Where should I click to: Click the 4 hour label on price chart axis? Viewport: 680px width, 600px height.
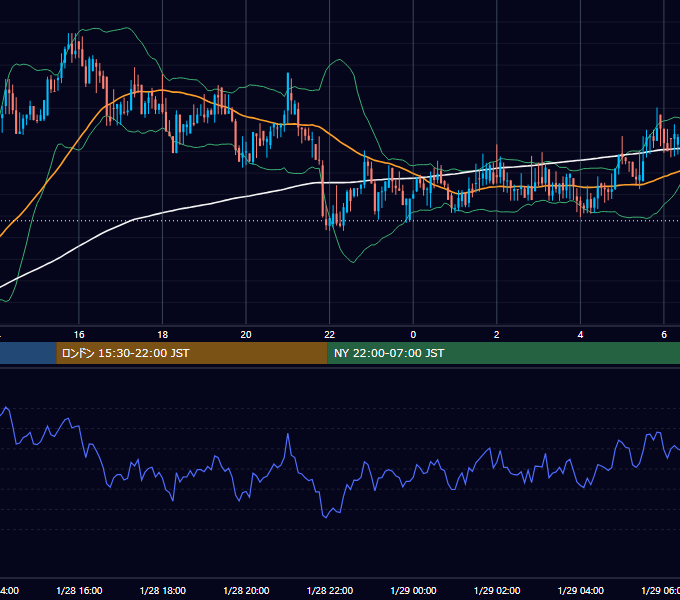[x=580, y=334]
